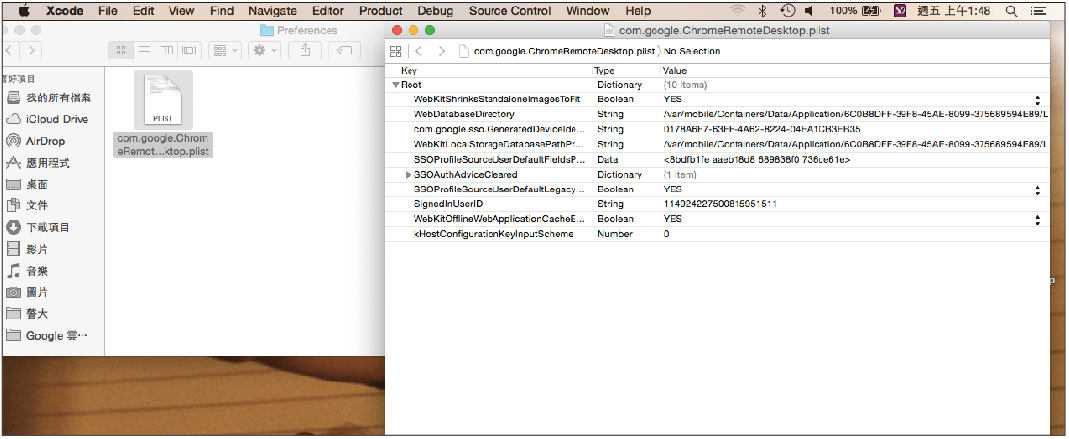Switch Finder to list view
The image size is (1069, 439).
pos(144,50)
